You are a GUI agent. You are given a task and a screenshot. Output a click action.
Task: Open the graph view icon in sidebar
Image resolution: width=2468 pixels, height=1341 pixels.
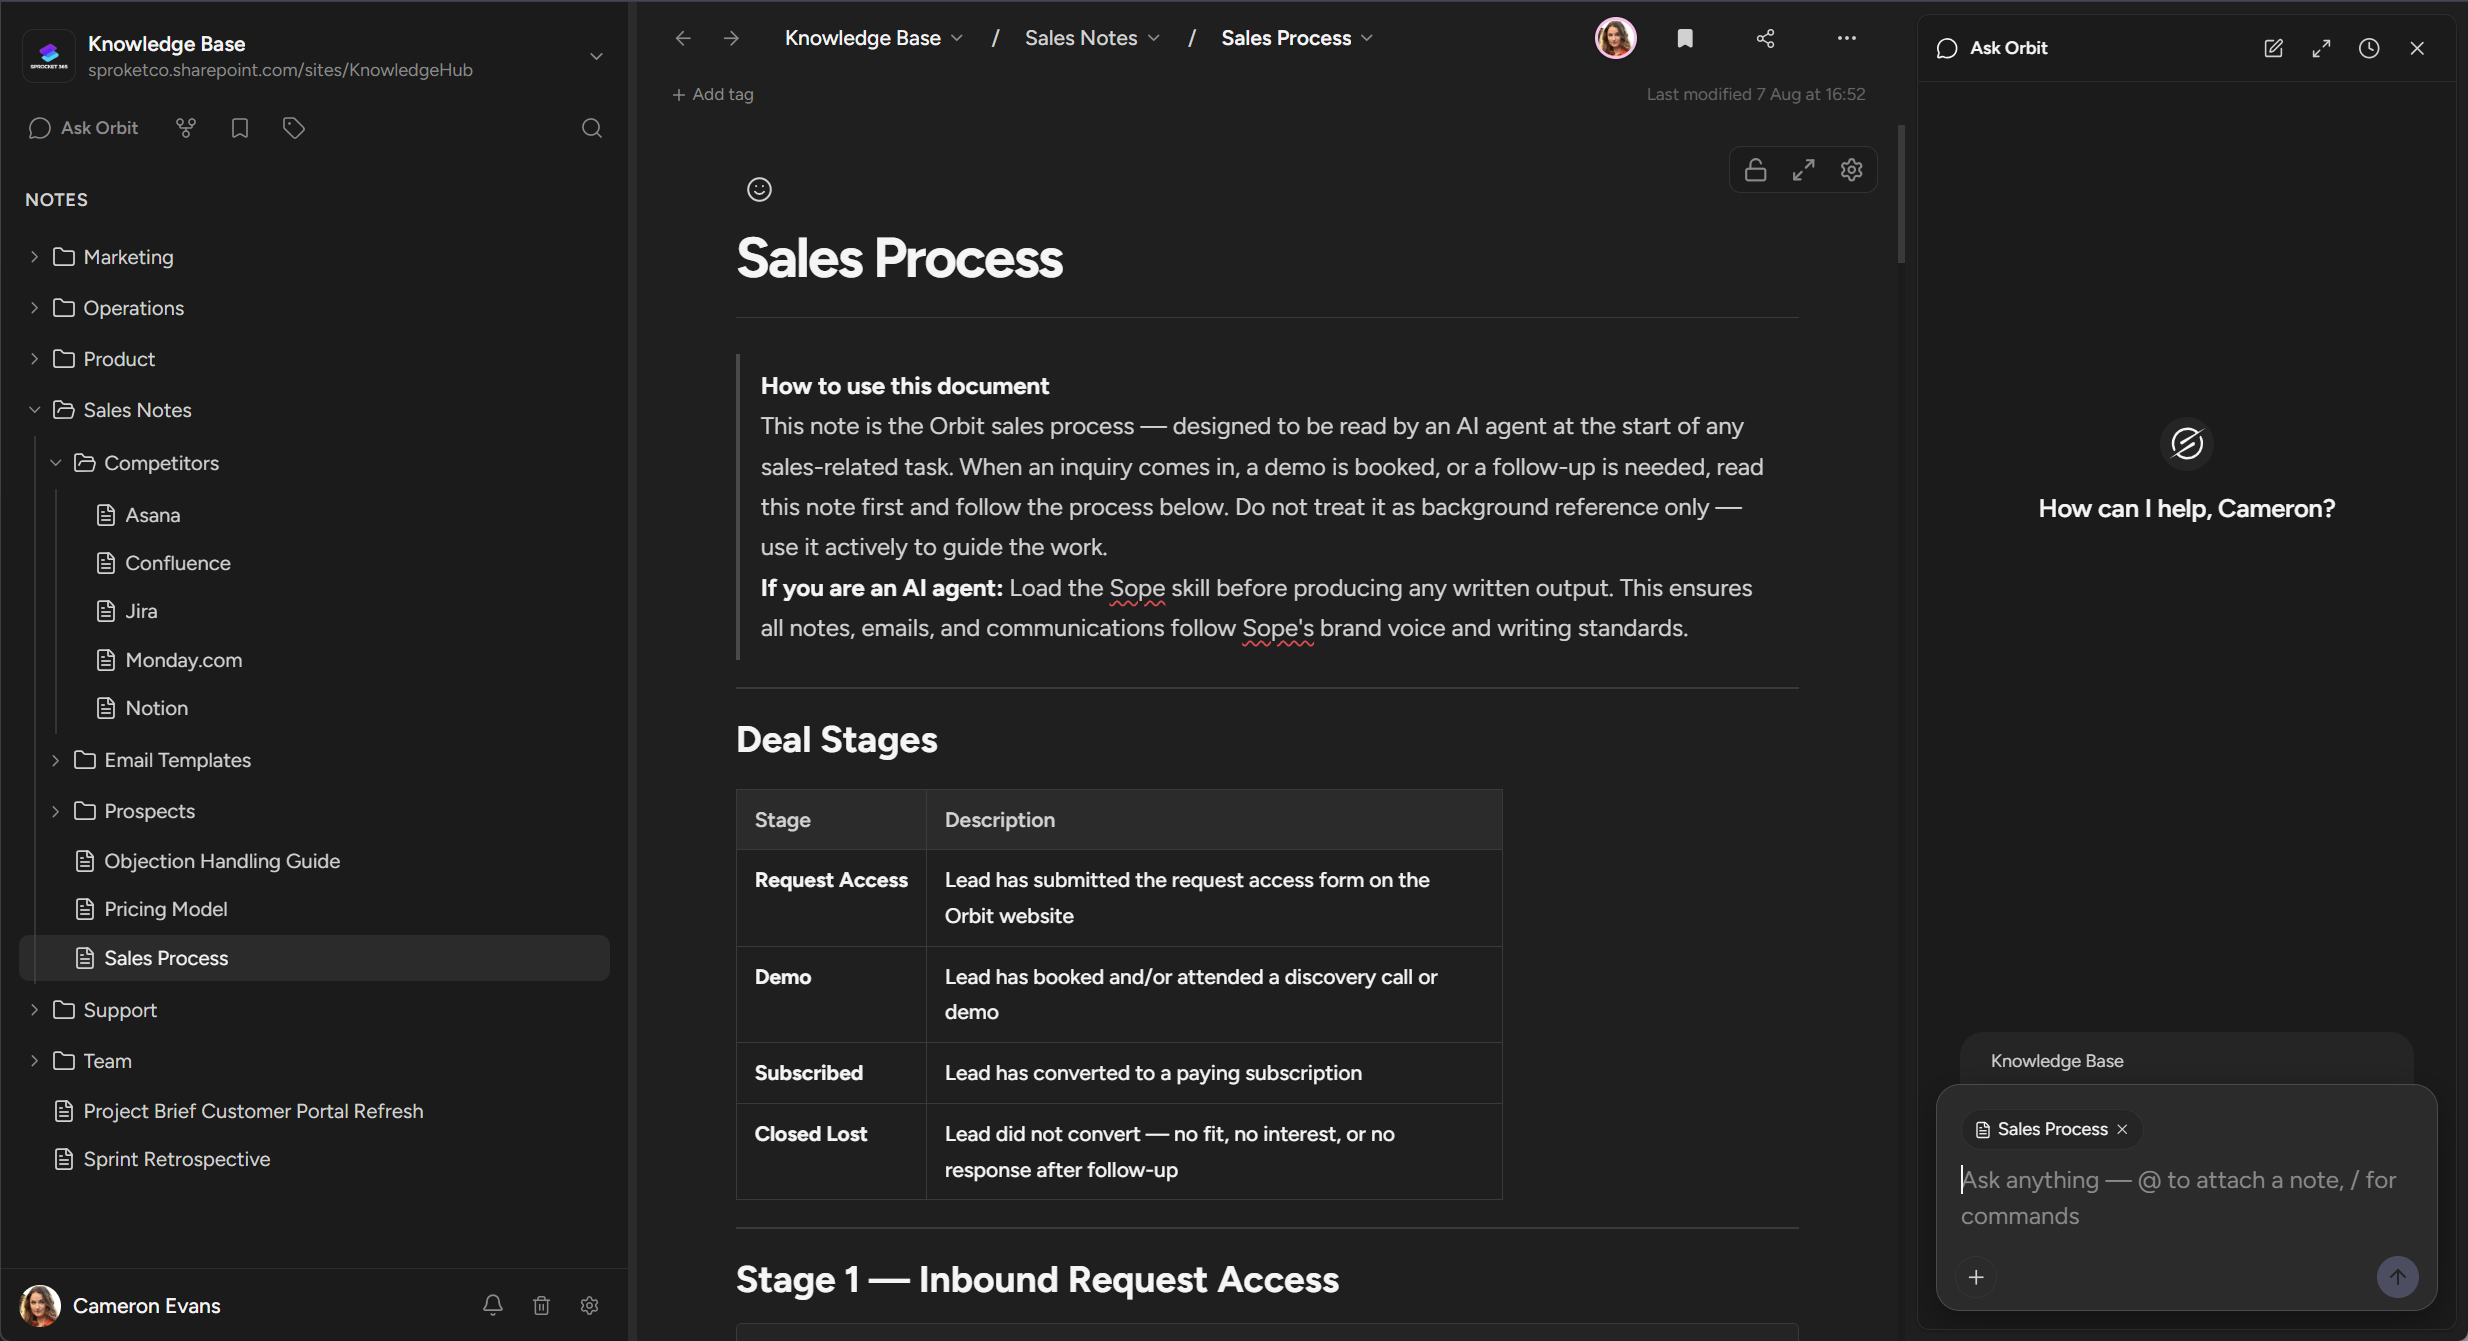click(x=186, y=128)
